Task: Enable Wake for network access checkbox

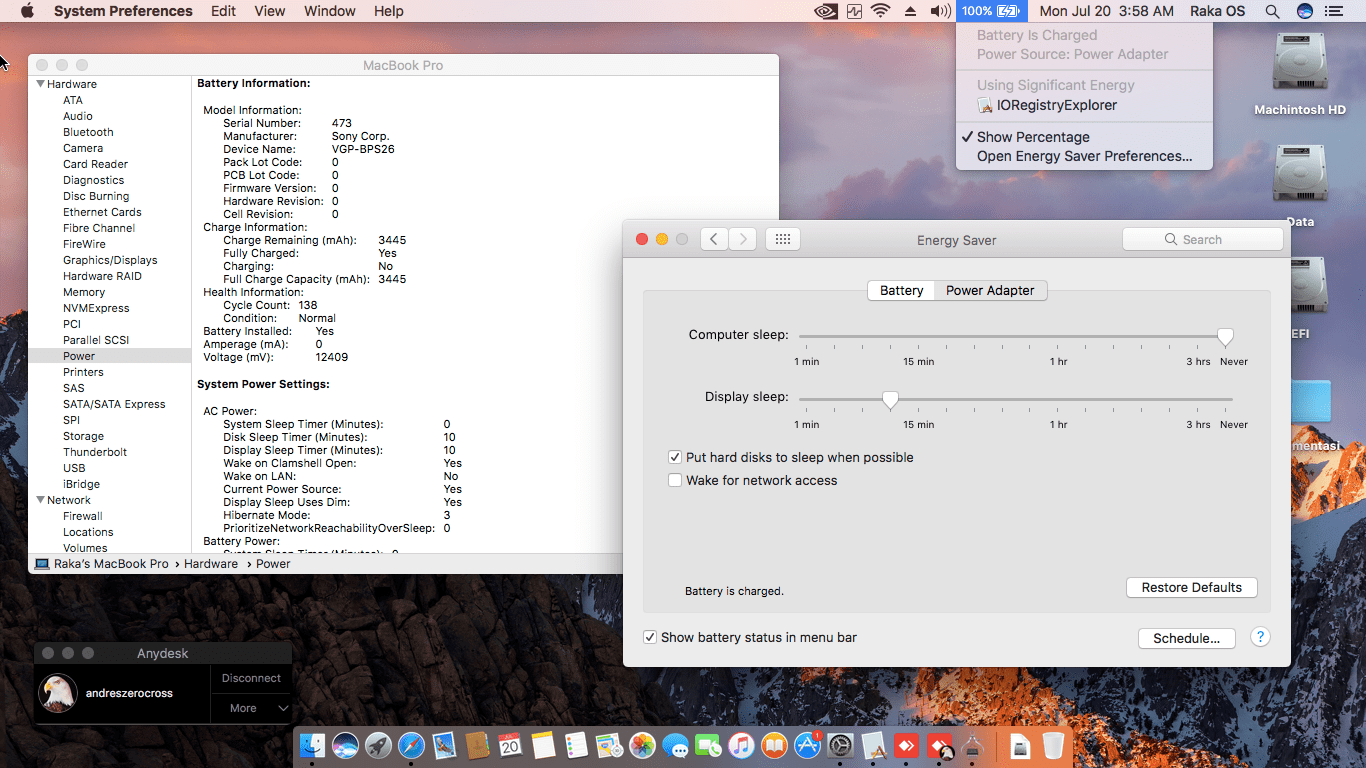Action: (675, 480)
